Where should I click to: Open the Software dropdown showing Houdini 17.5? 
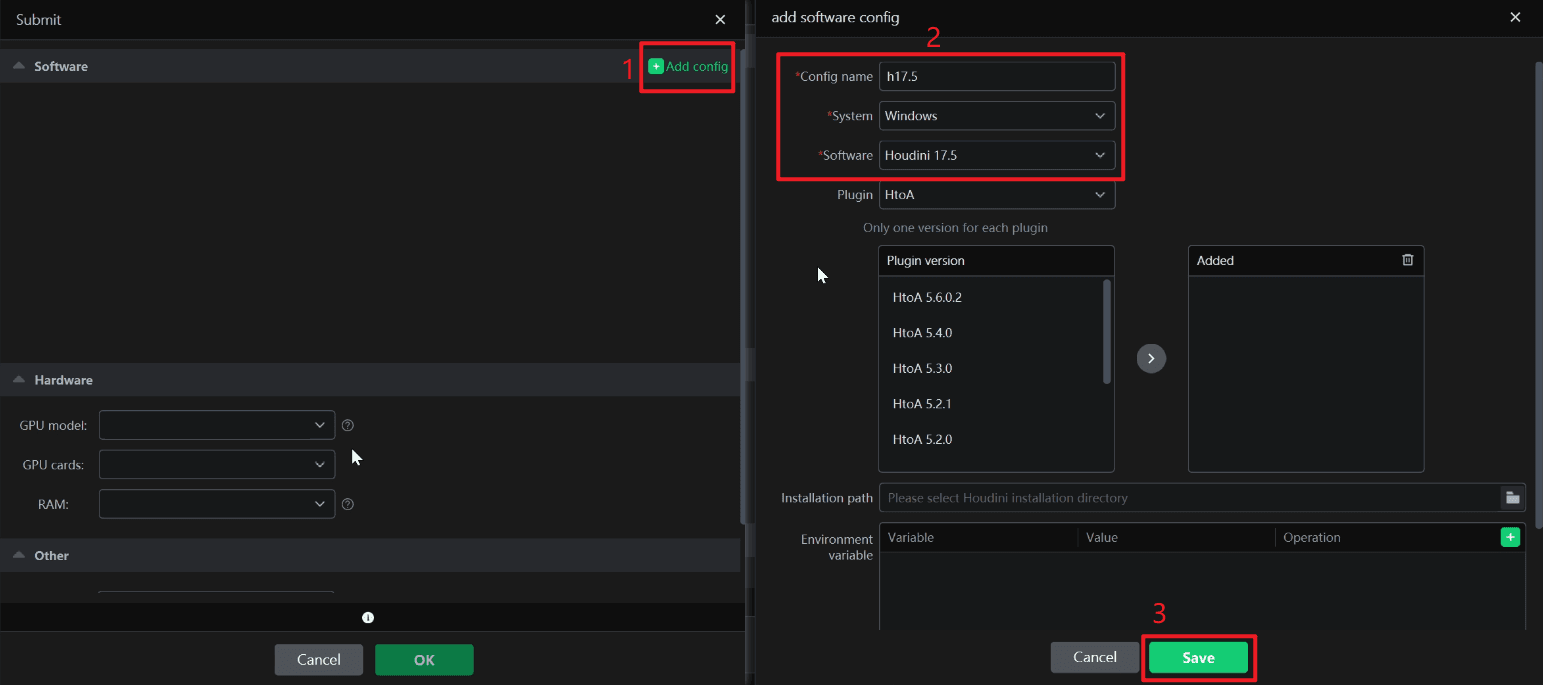(996, 155)
